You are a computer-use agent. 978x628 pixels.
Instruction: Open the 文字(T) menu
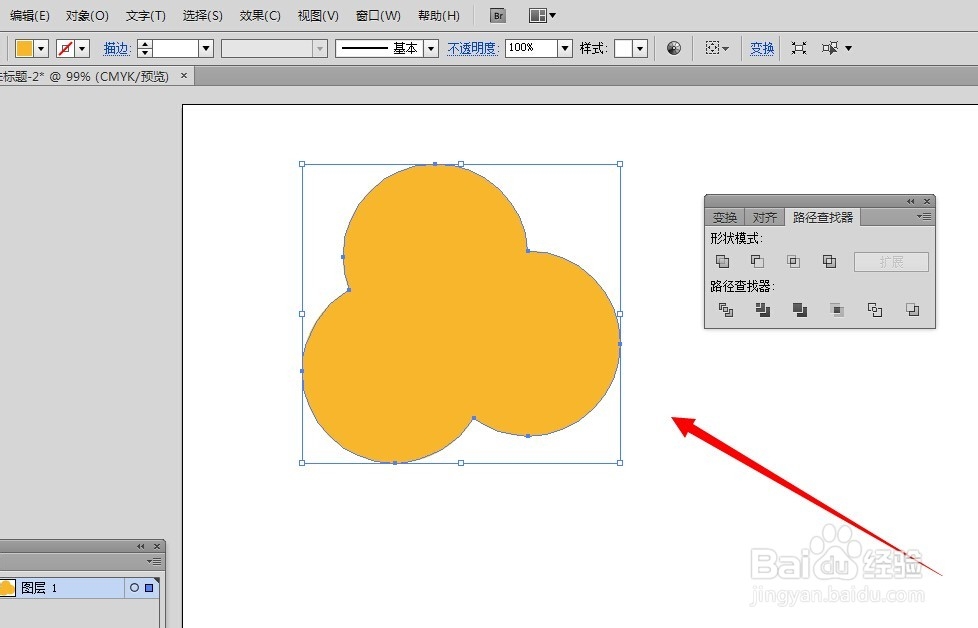[x=145, y=16]
